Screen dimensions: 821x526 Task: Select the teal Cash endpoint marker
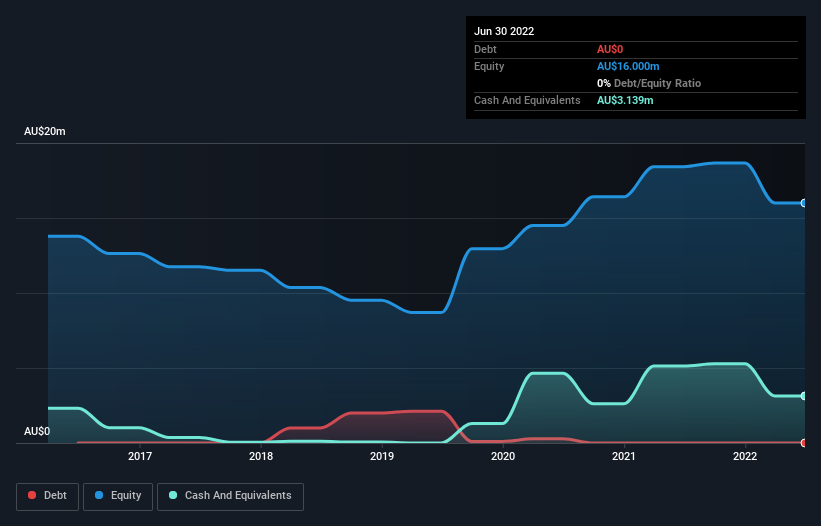804,396
